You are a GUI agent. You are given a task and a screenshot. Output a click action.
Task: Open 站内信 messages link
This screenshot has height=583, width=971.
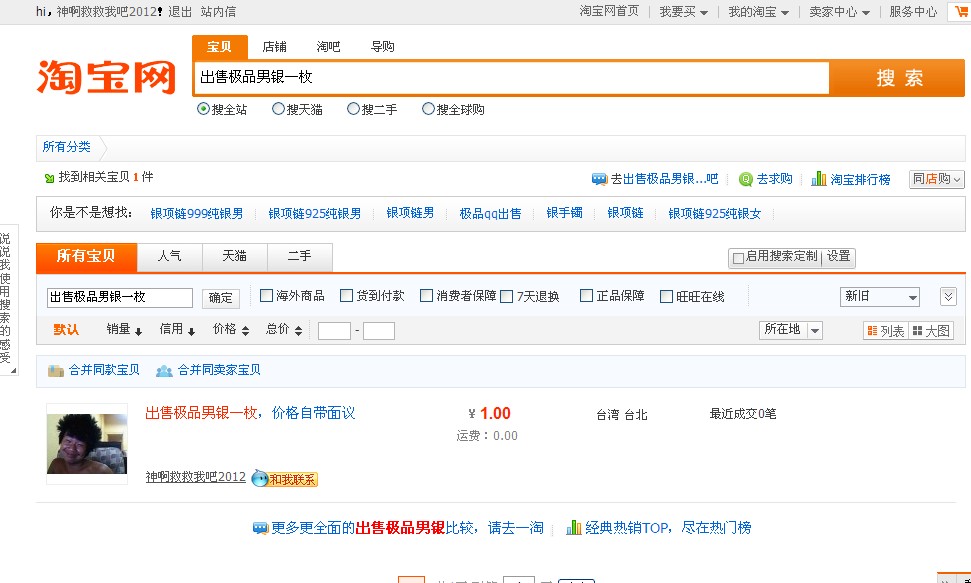pos(218,12)
